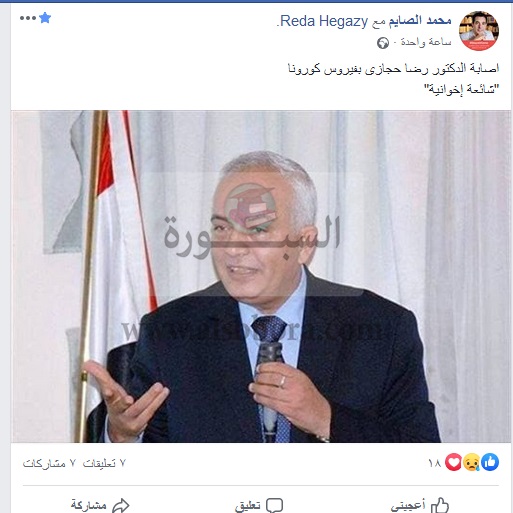This screenshot has height=513, width=513.
Task: Click the blue like reaction icon
Action: (x=490, y=462)
